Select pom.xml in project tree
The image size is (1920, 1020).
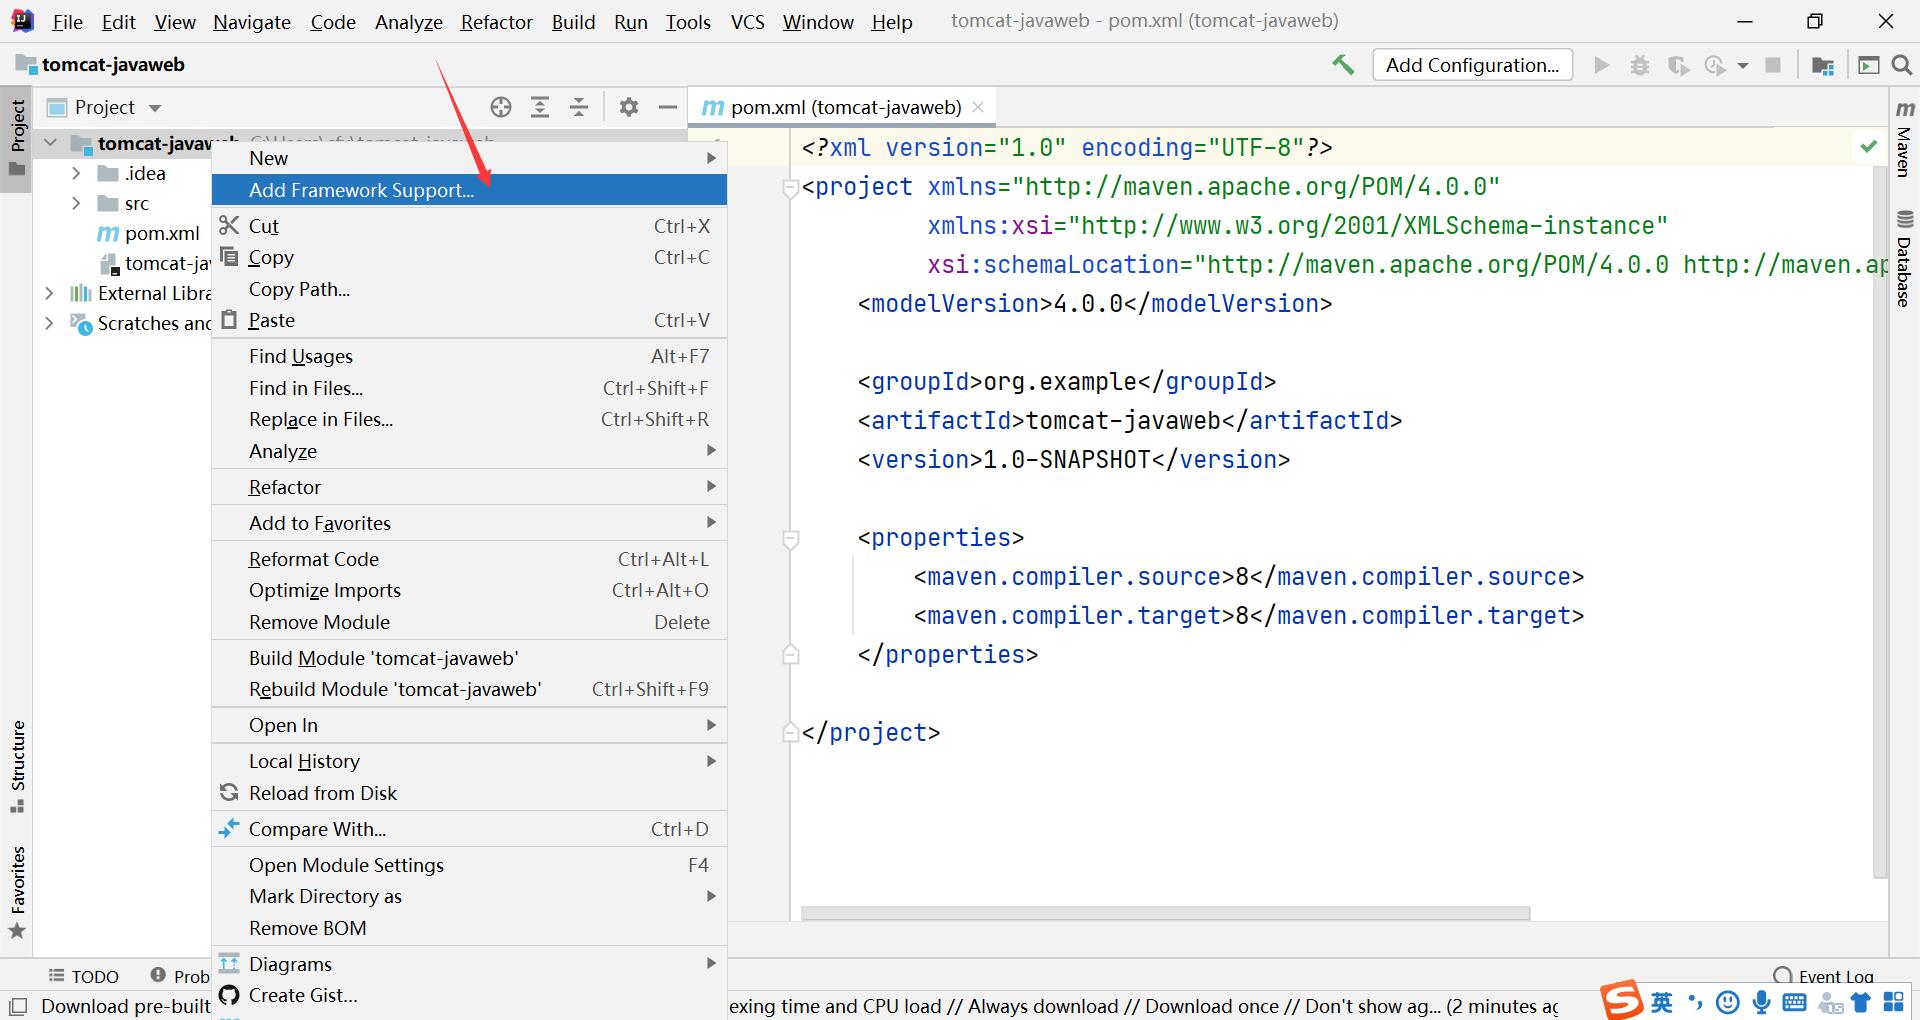pos(148,233)
